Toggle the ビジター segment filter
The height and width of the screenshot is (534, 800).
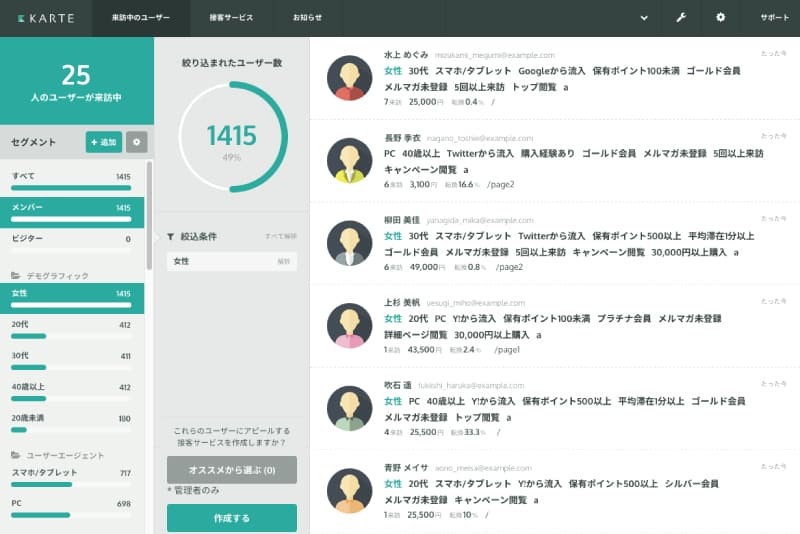click(71, 244)
